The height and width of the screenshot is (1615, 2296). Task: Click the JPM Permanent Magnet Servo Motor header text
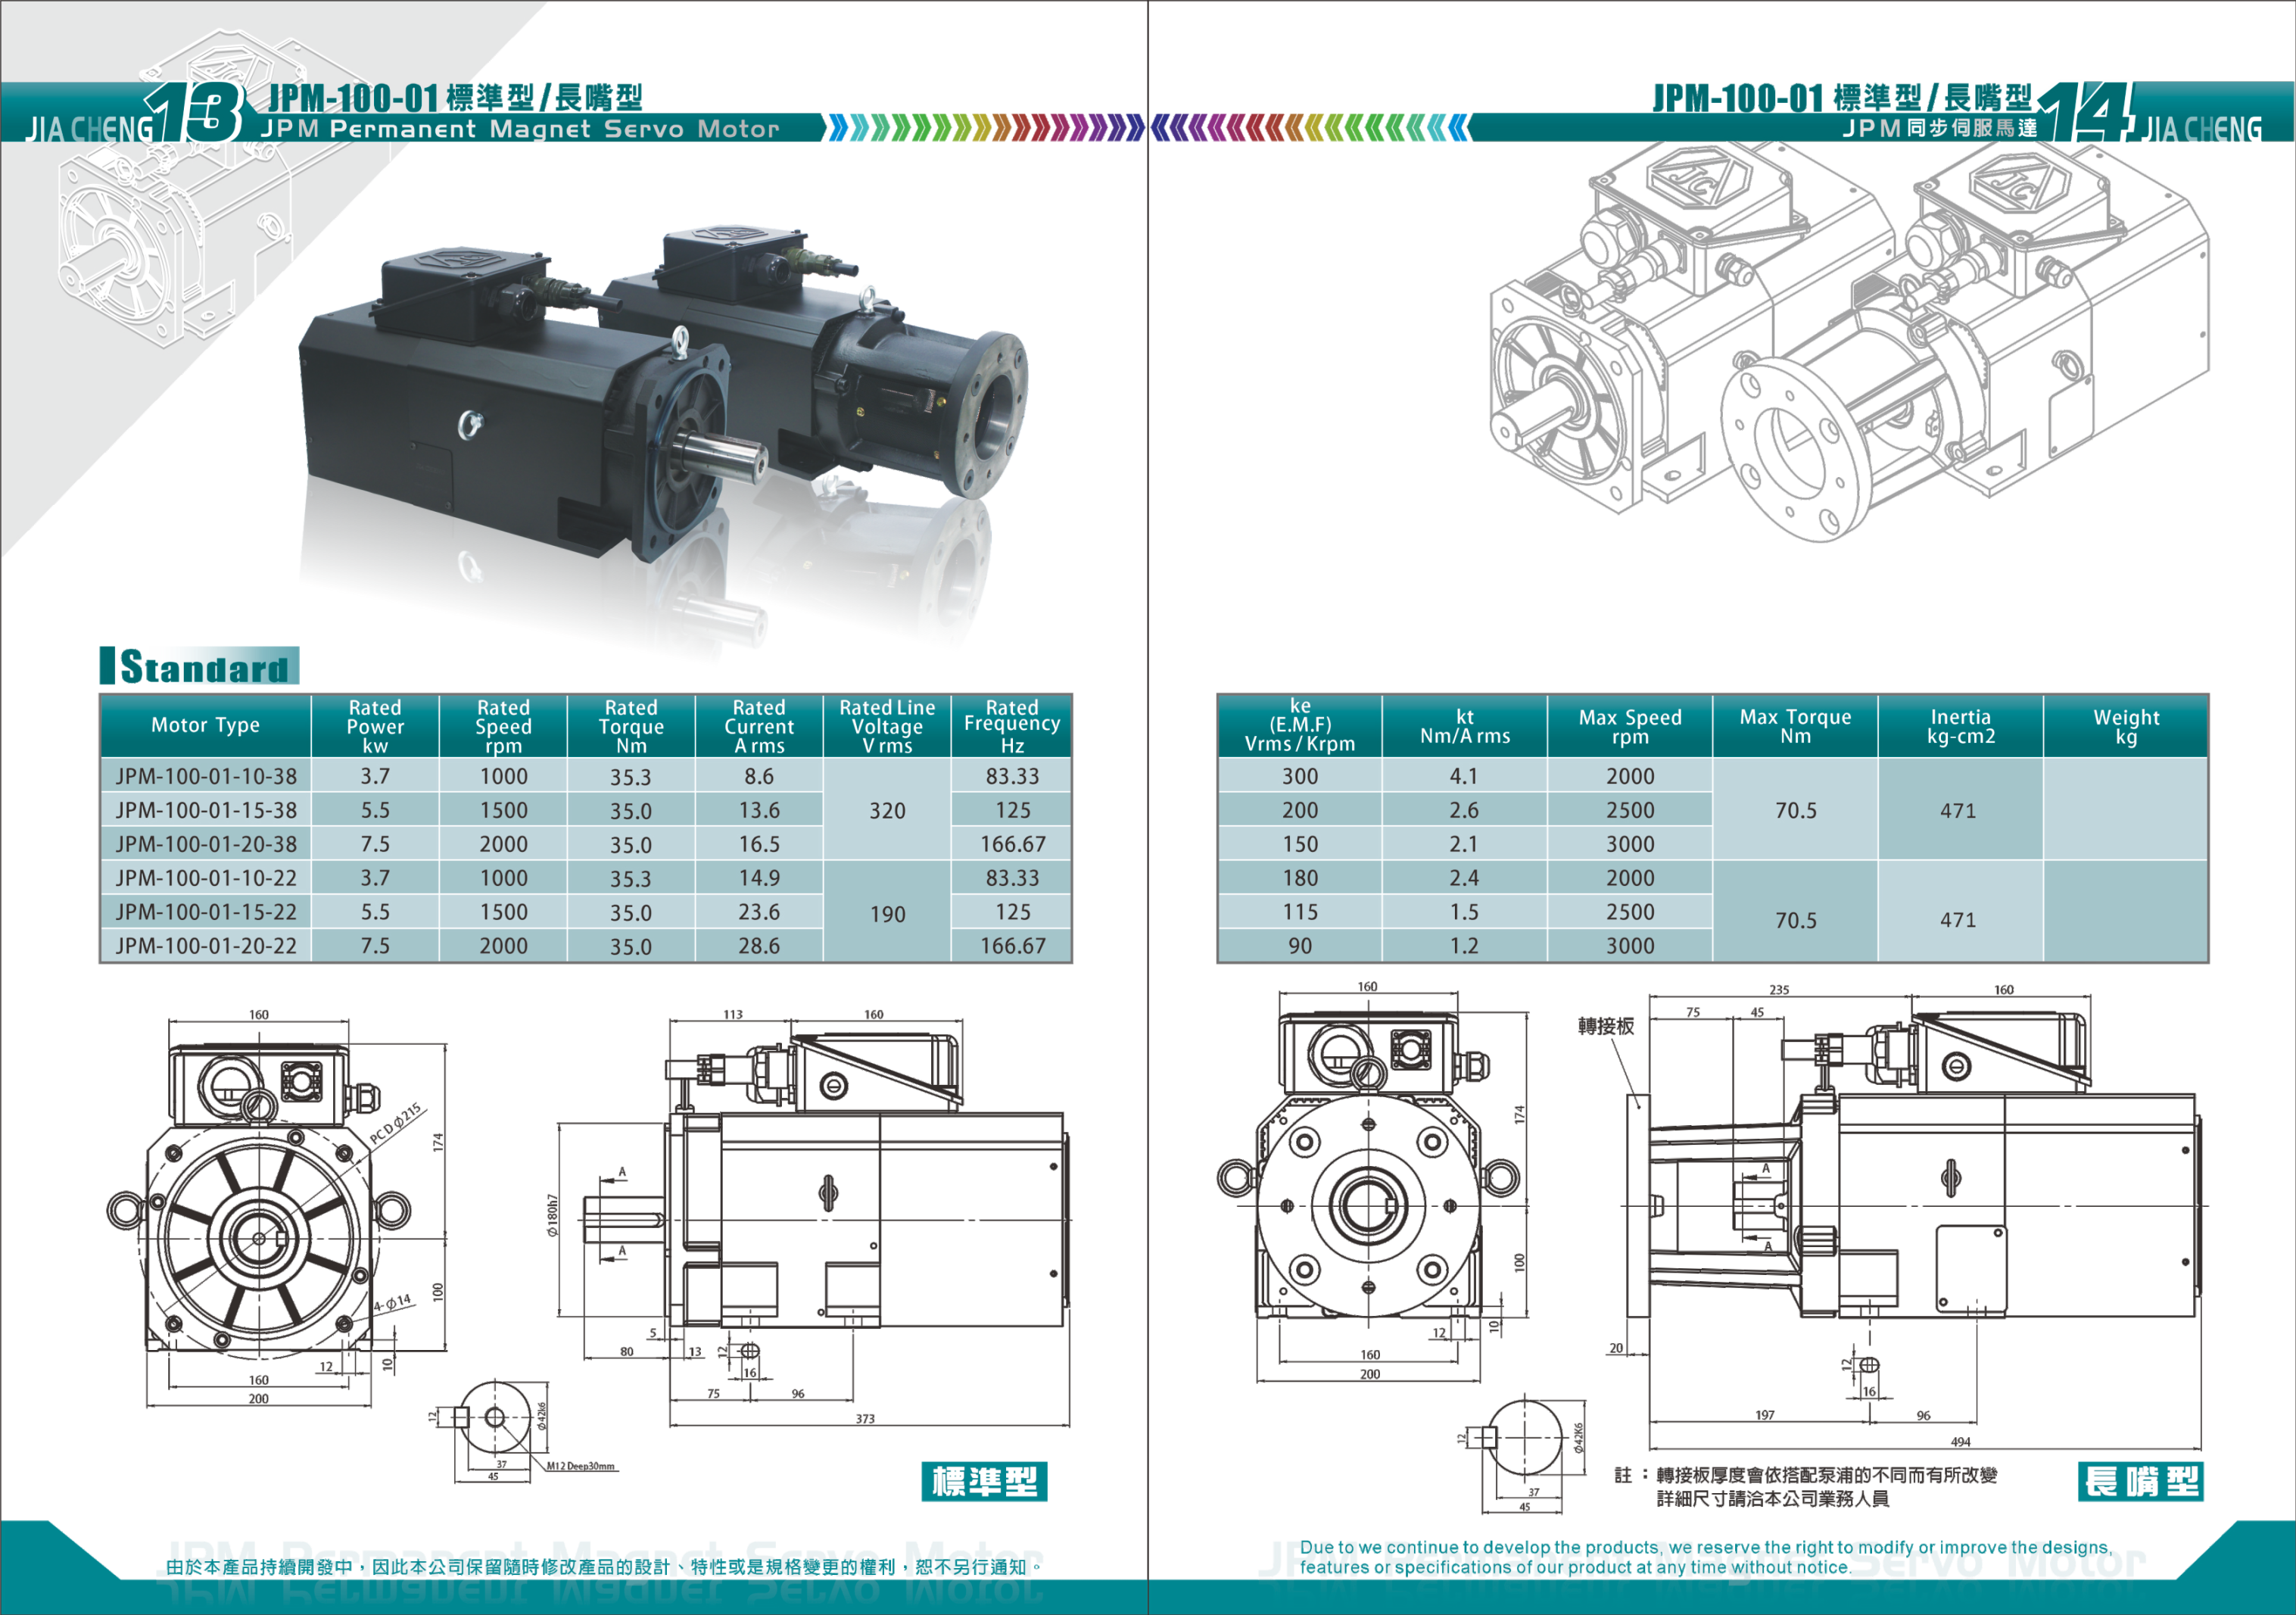tap(520, 129)
